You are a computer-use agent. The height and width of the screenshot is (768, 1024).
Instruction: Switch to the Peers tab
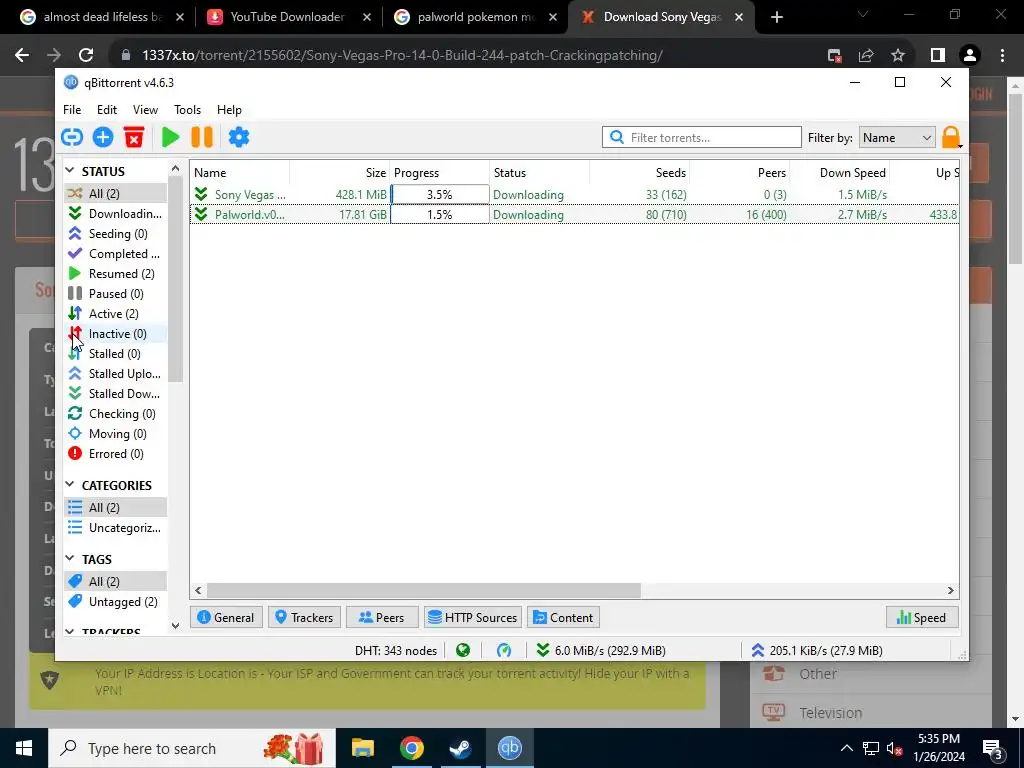click(381, 617)
